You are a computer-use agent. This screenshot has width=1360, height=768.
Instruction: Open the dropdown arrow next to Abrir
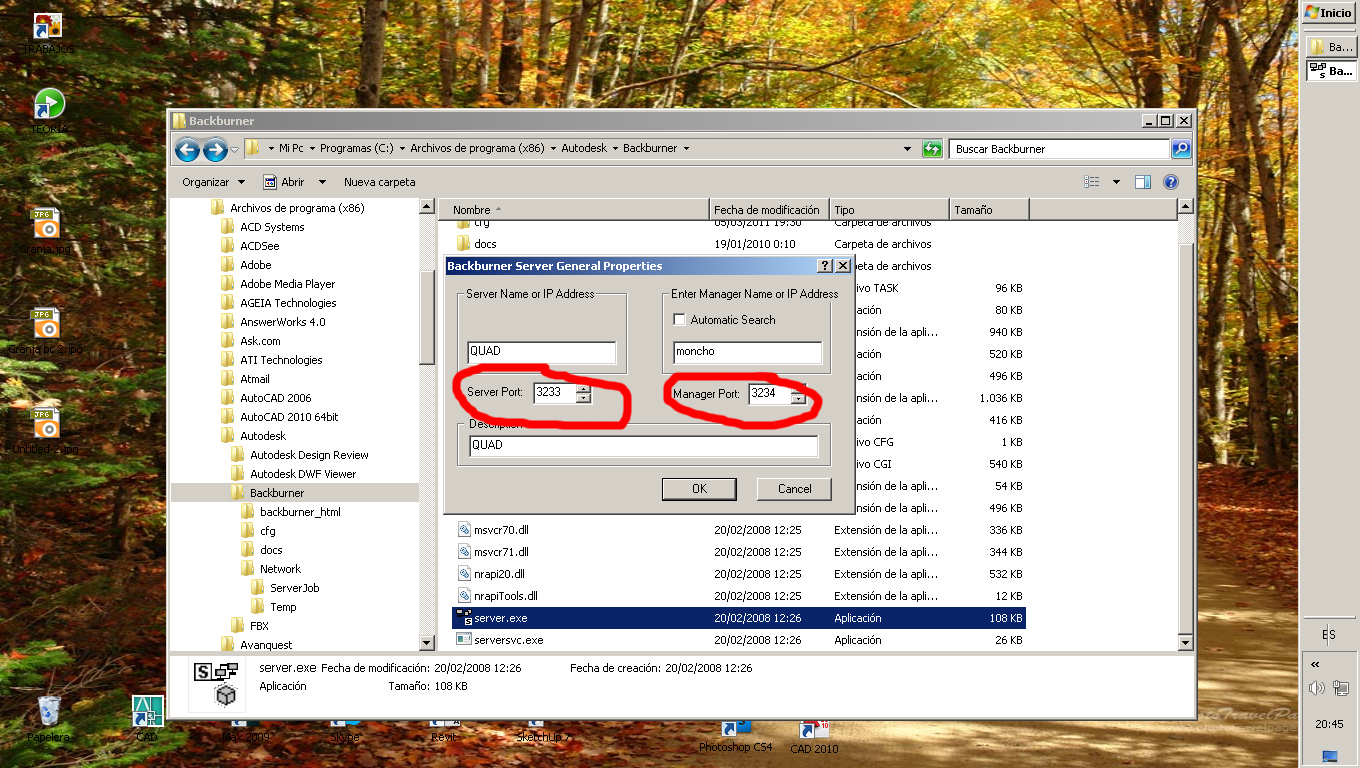(x=322, y=182)
